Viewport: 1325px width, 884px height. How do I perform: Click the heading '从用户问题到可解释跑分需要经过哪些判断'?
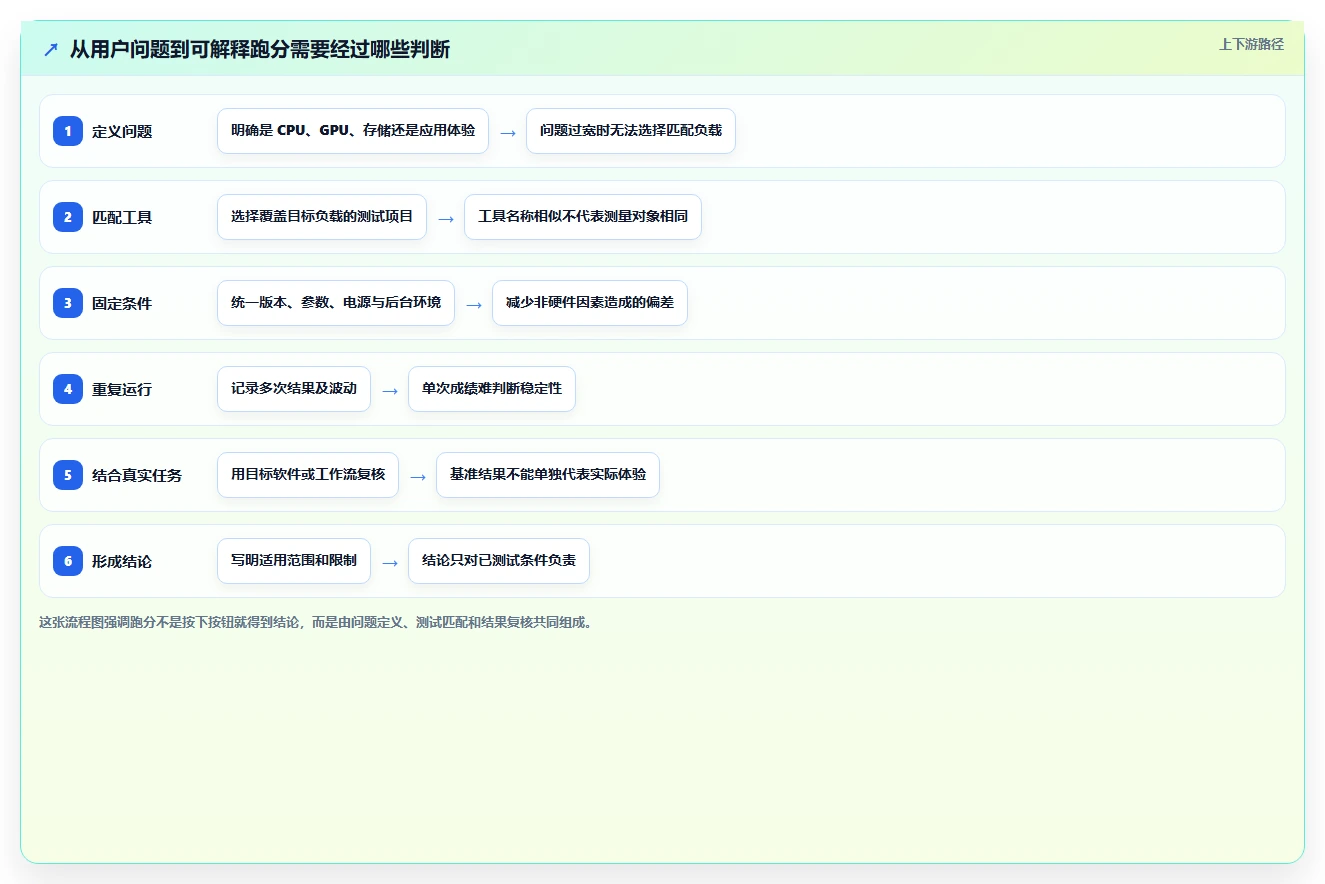[x=260, y=49]
